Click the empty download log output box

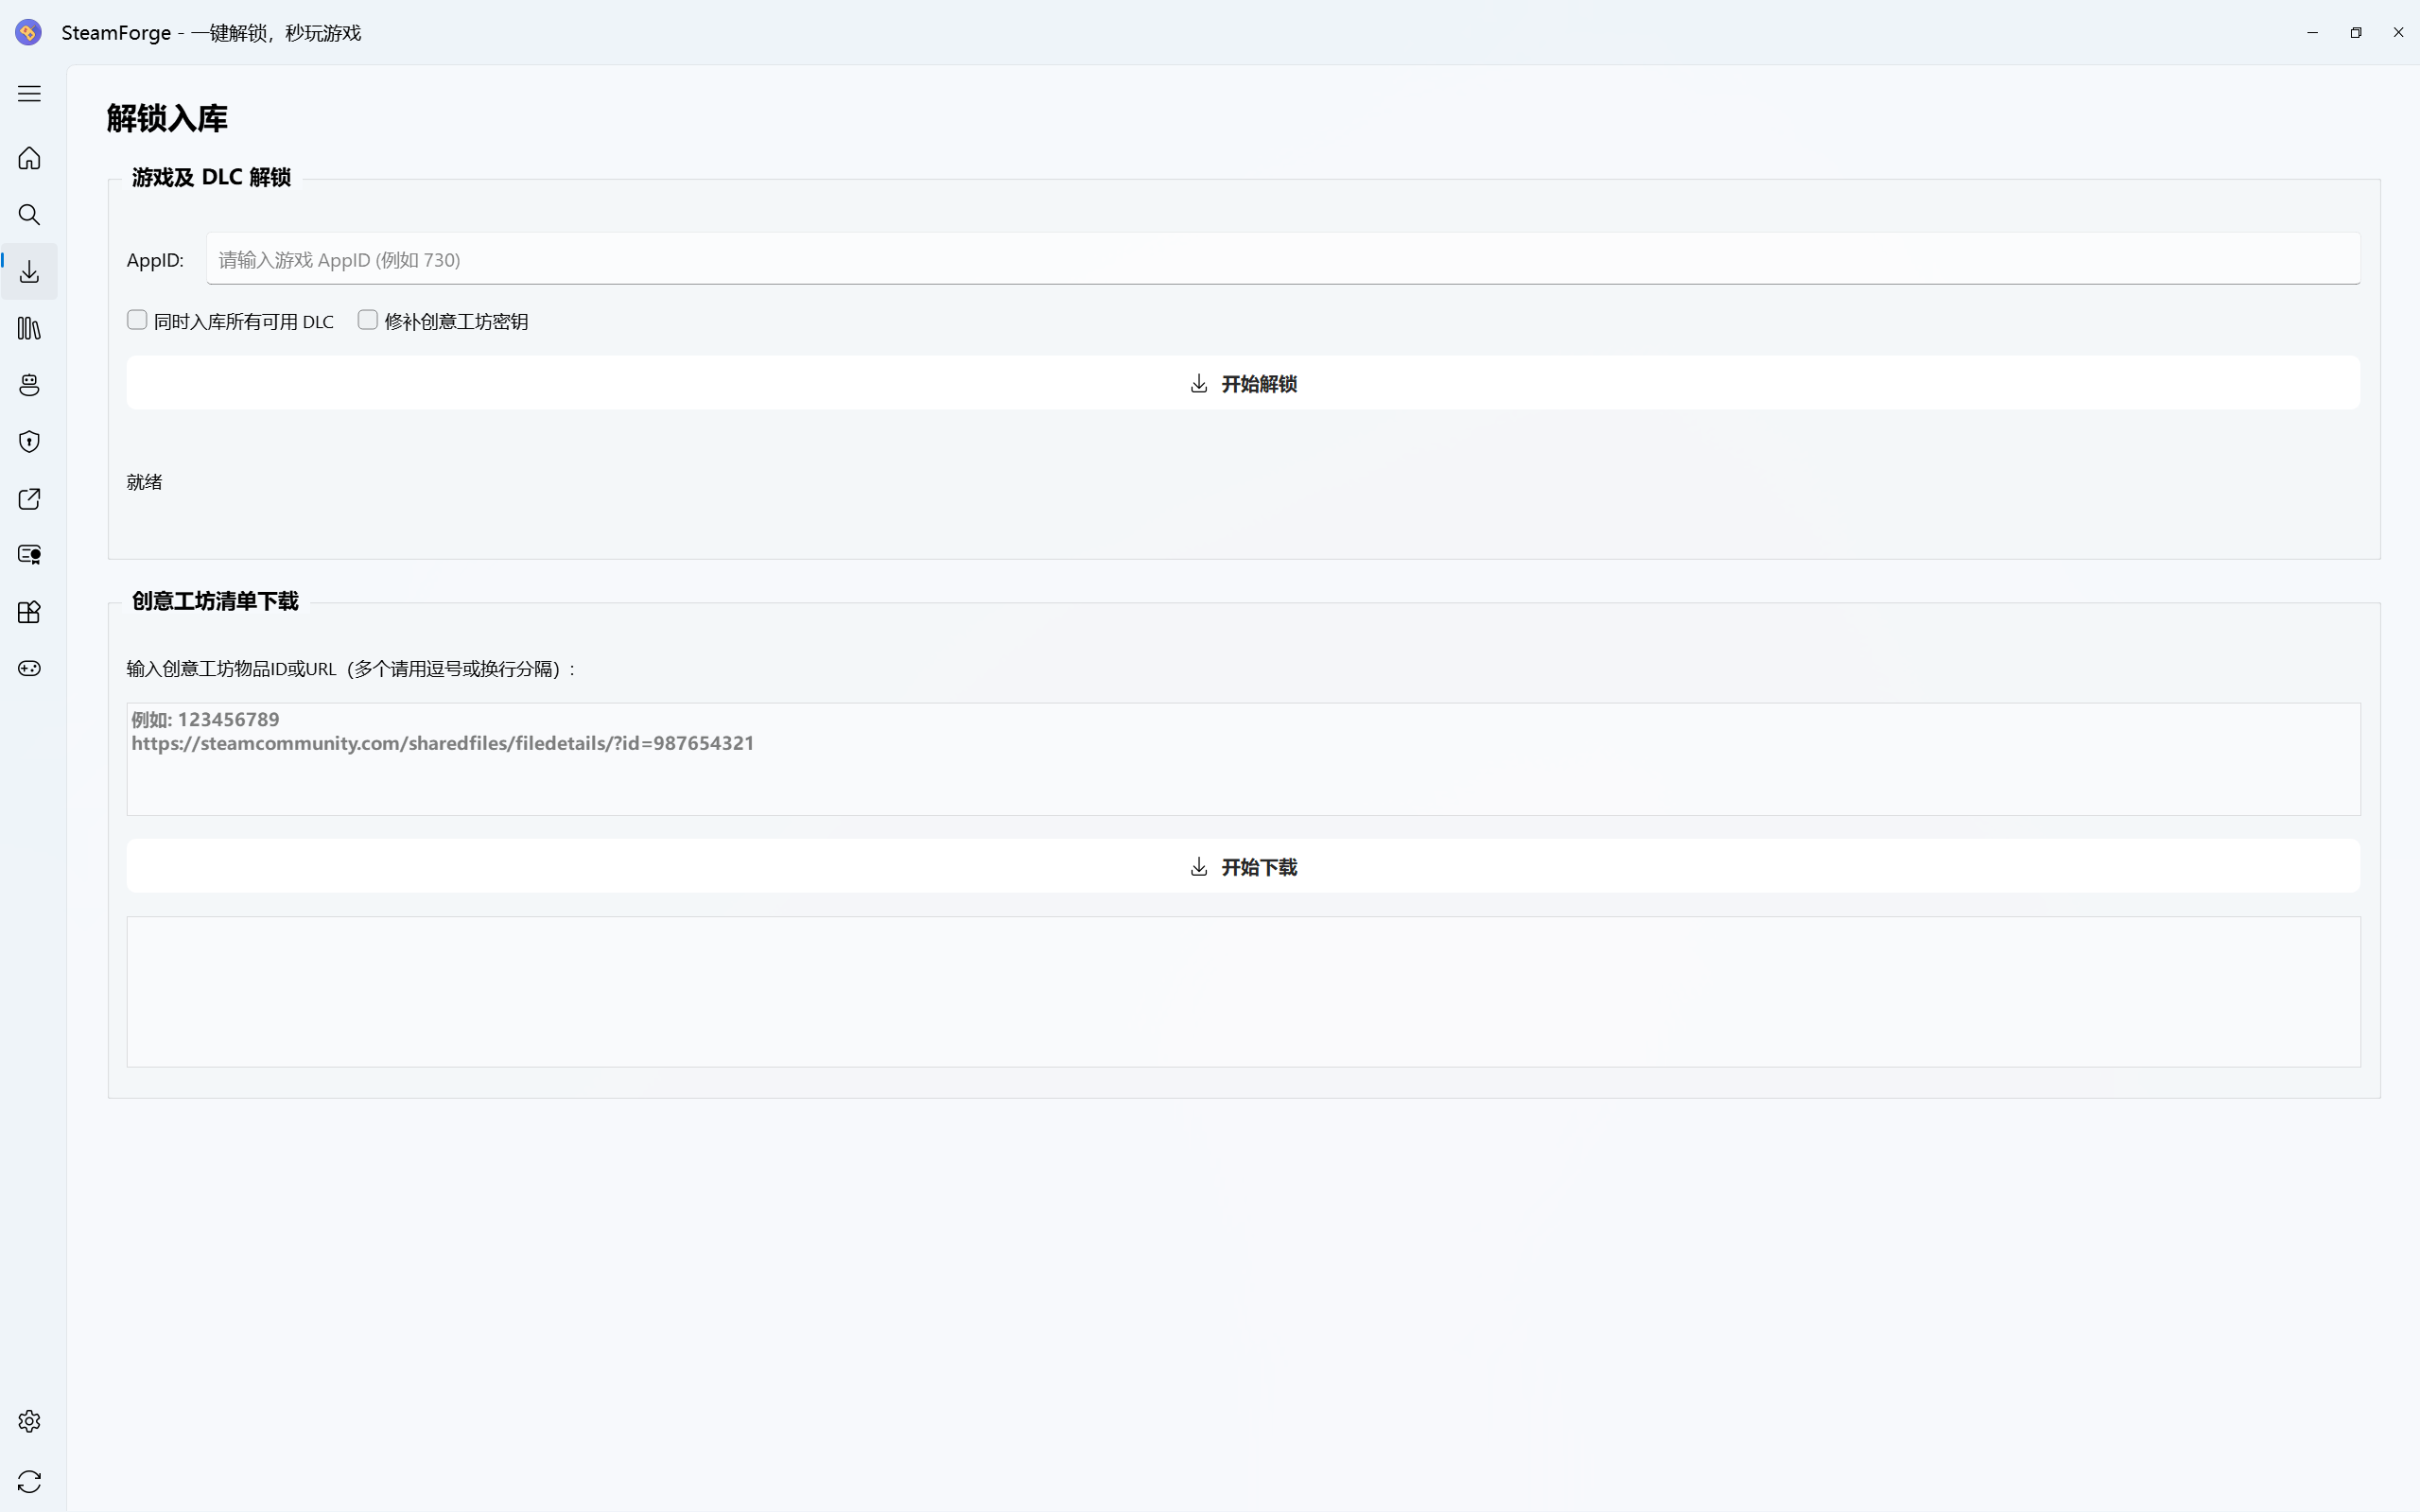1242,991
